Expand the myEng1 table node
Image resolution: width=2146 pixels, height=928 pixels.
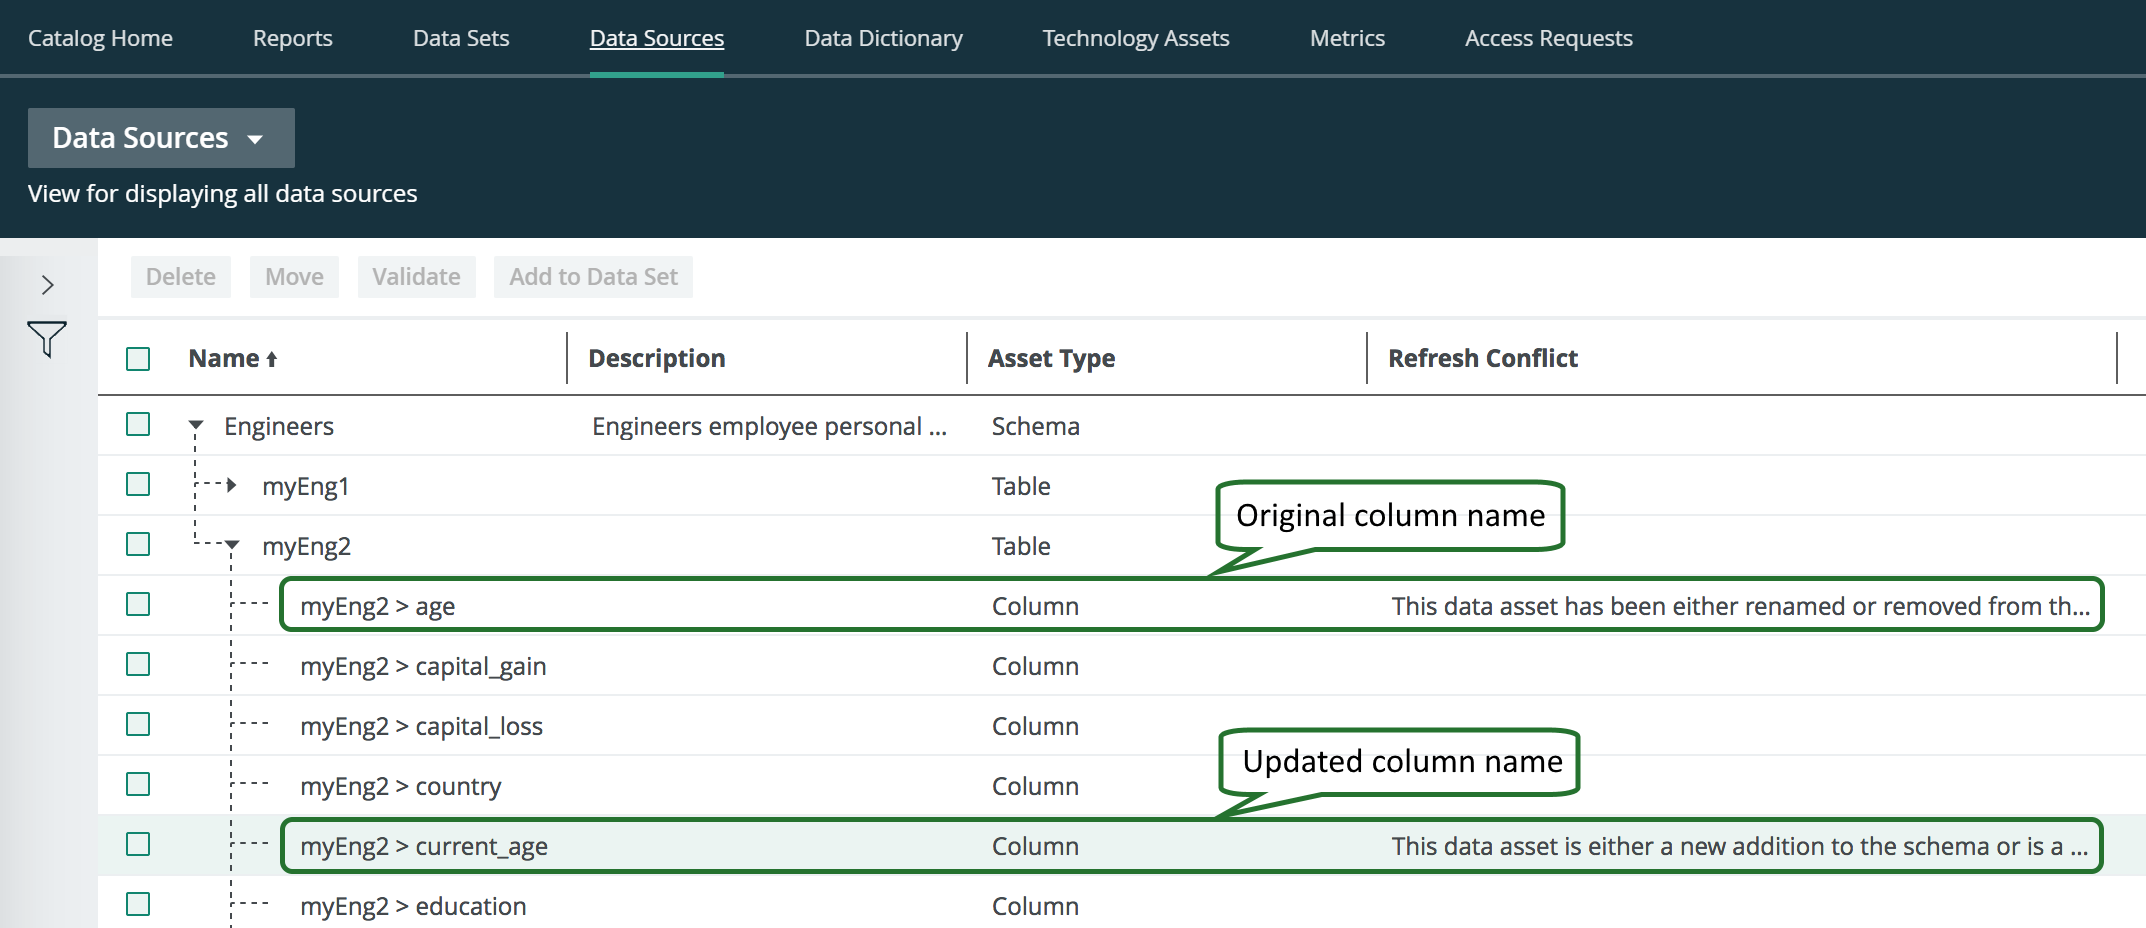click(x=231, y=486)
